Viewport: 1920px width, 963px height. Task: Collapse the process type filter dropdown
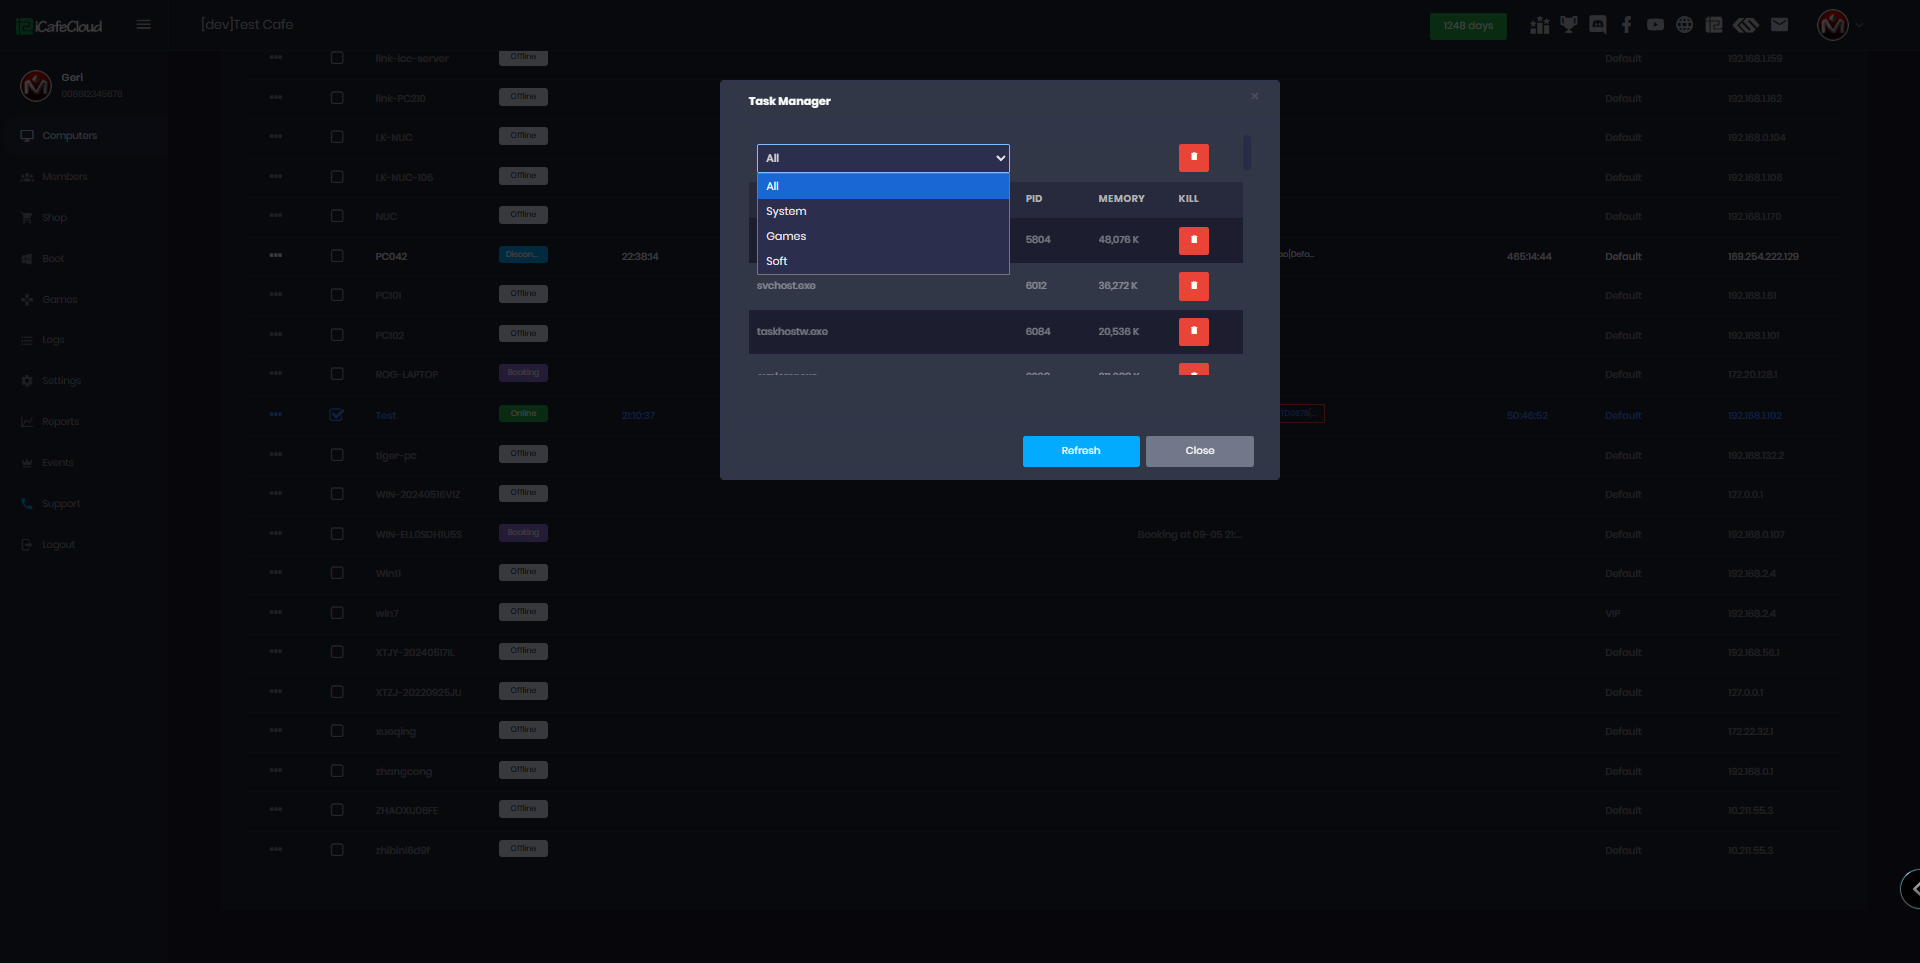(883, 158)
